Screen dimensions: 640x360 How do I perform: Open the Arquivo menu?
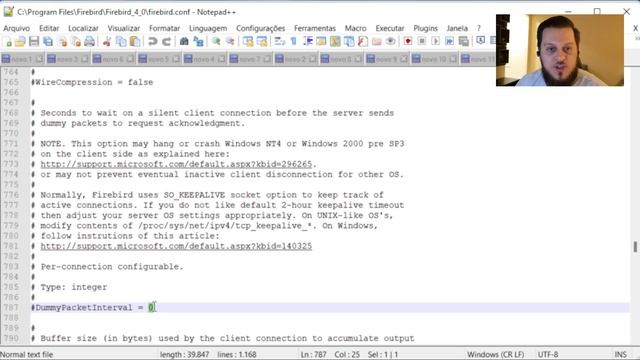pos(16,28)
